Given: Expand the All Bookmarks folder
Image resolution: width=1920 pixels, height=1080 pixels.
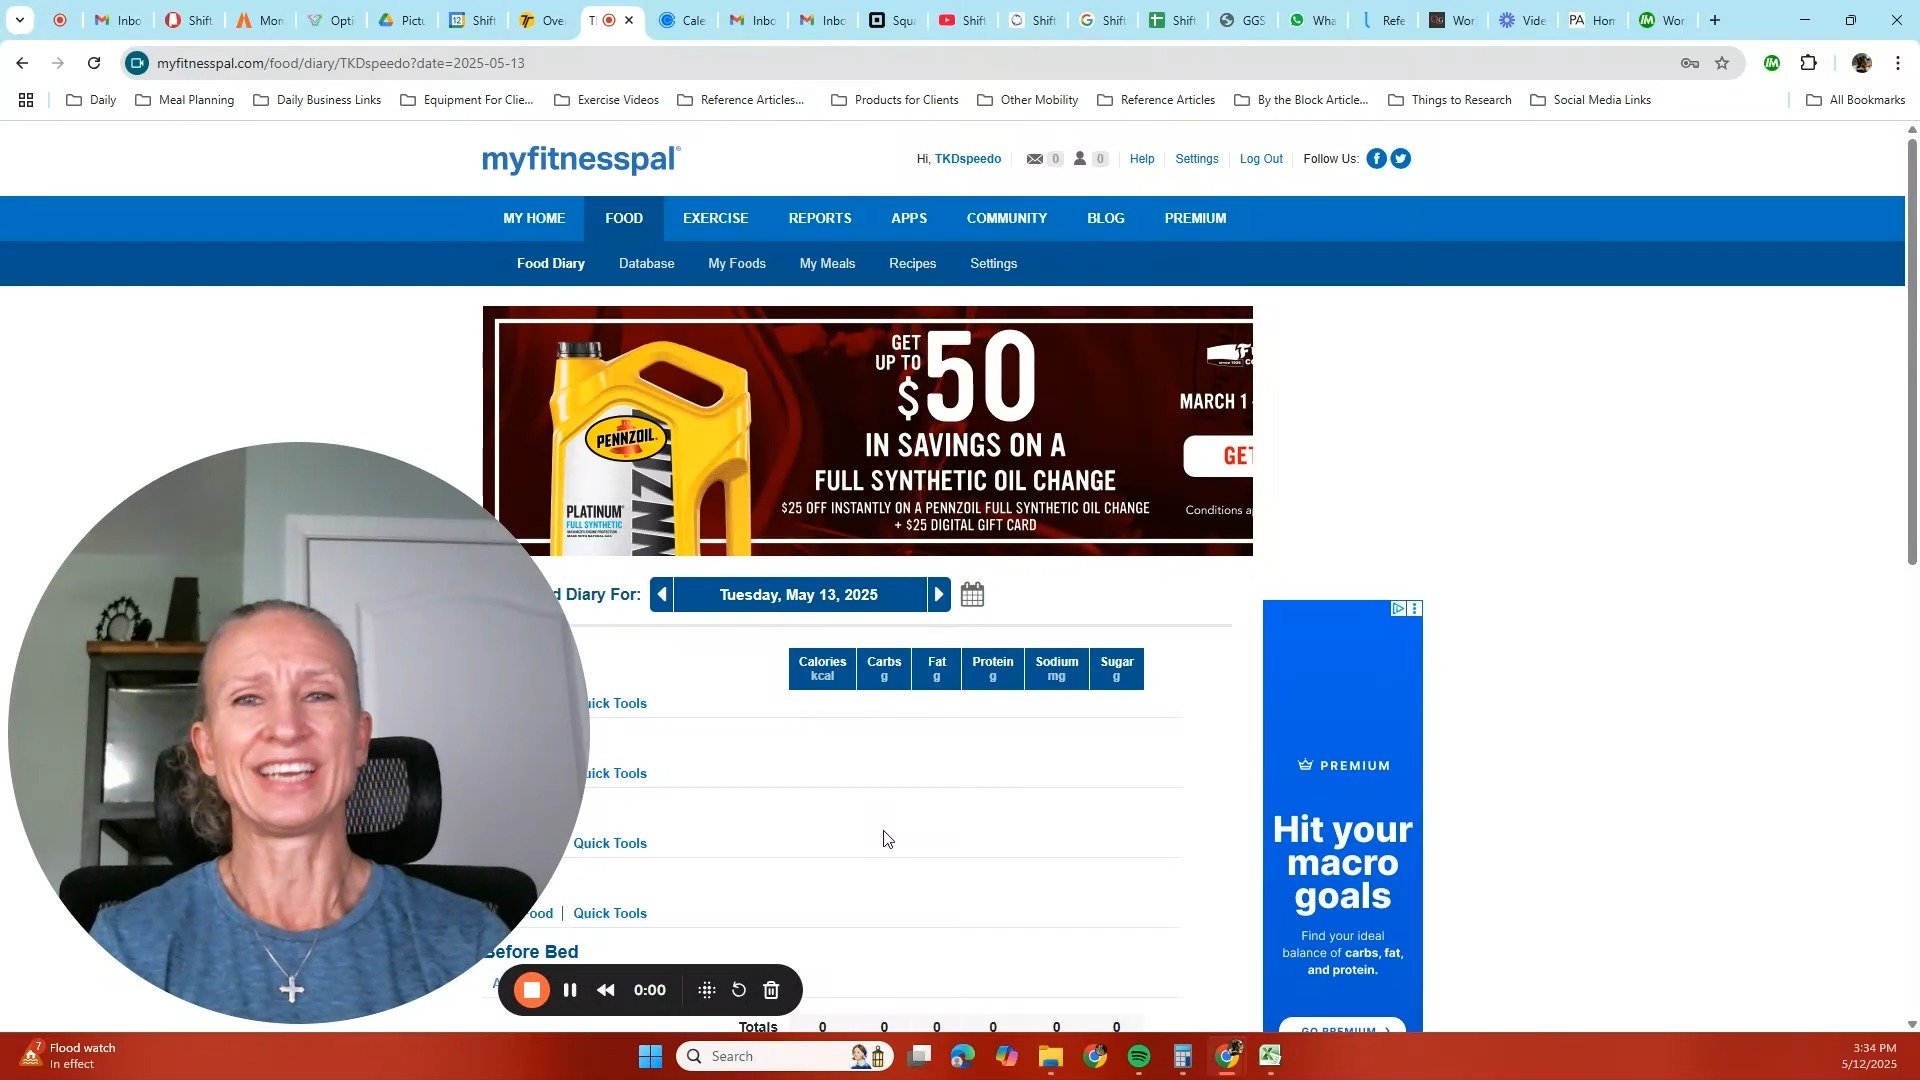Looking at the screenshot, I should coord(1855,100).
